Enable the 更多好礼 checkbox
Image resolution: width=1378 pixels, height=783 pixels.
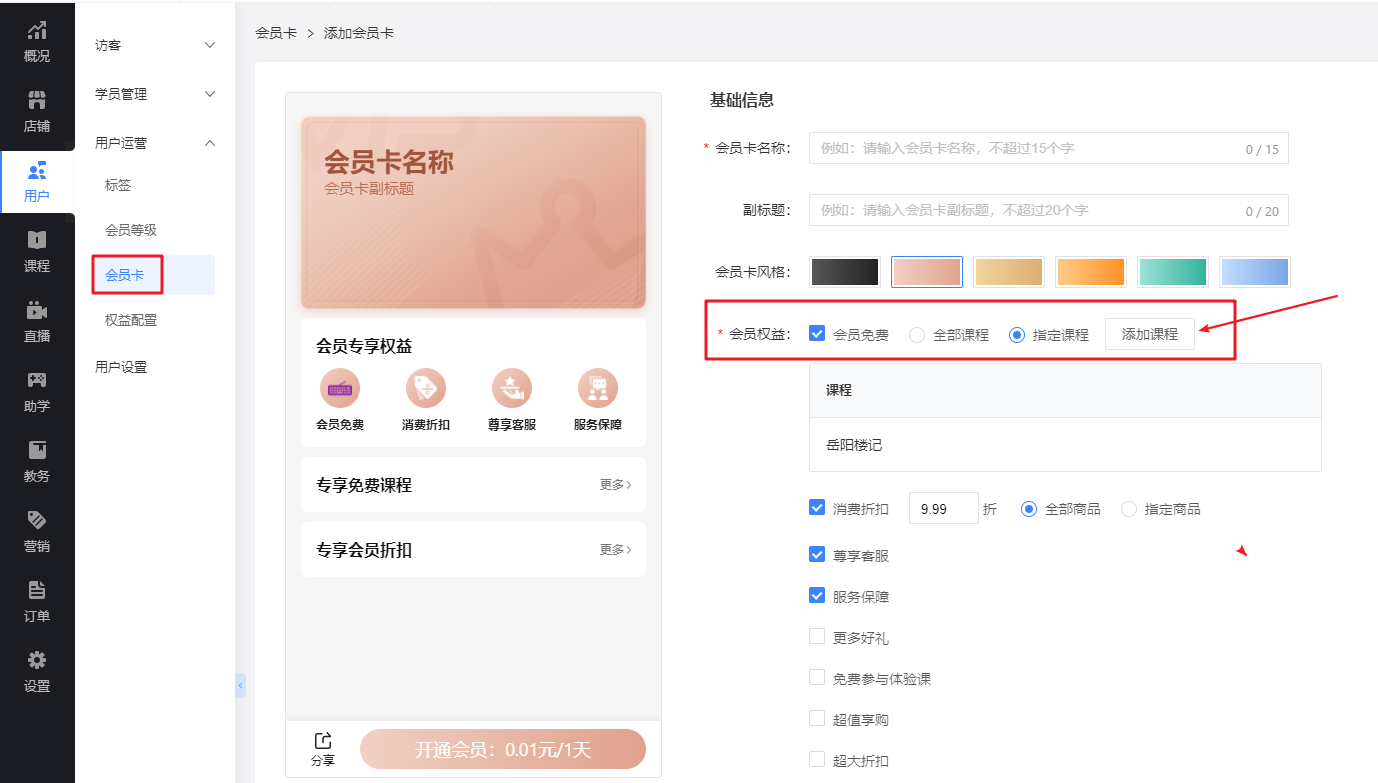pyautogui.click(x=817, y=637)
